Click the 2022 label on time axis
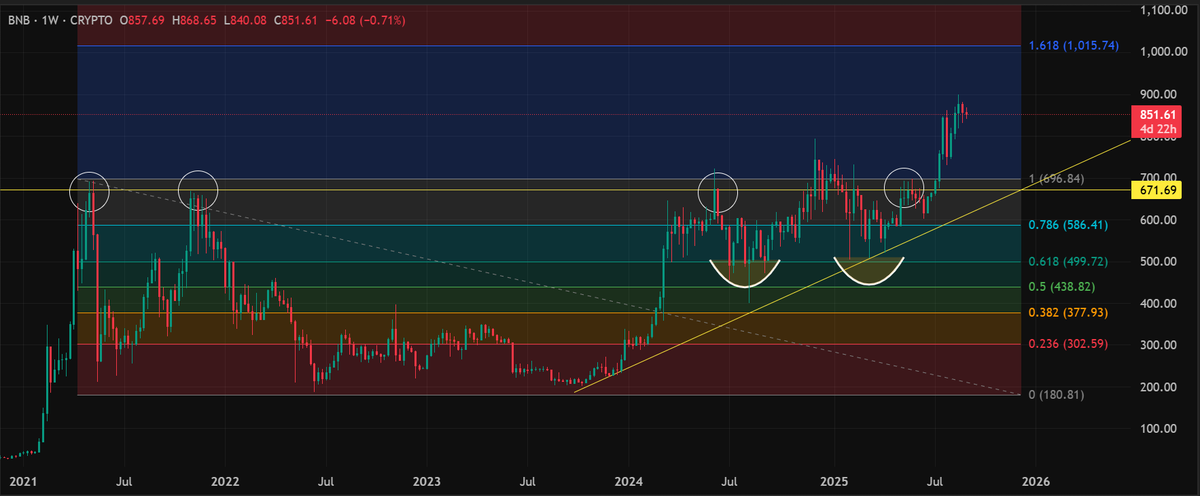The image size is (1200, 496). 225,481
